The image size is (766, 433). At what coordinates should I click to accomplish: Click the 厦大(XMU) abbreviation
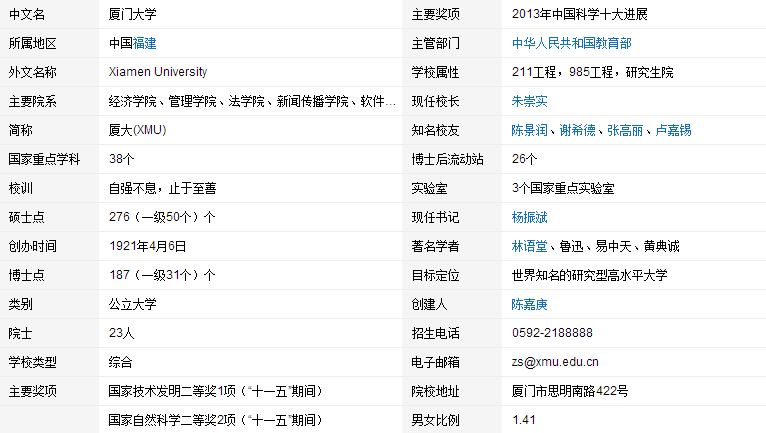point(137,130)
